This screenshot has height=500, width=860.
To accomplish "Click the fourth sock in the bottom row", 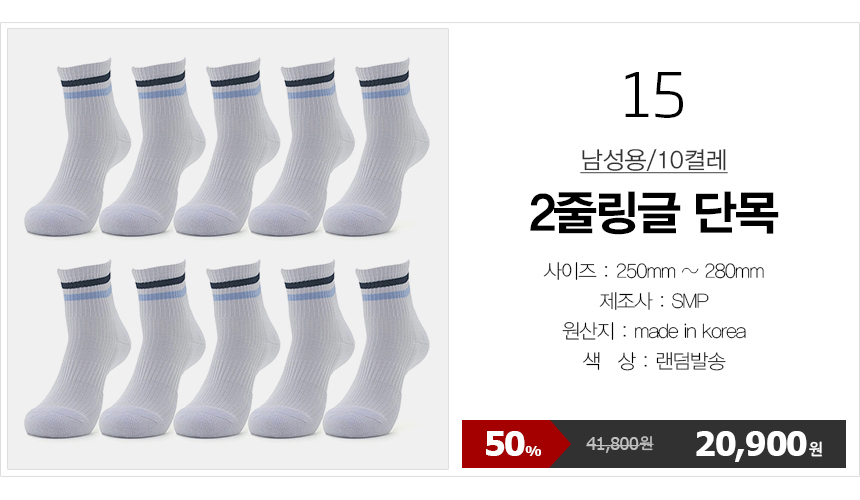I will [x=301, y=350].
